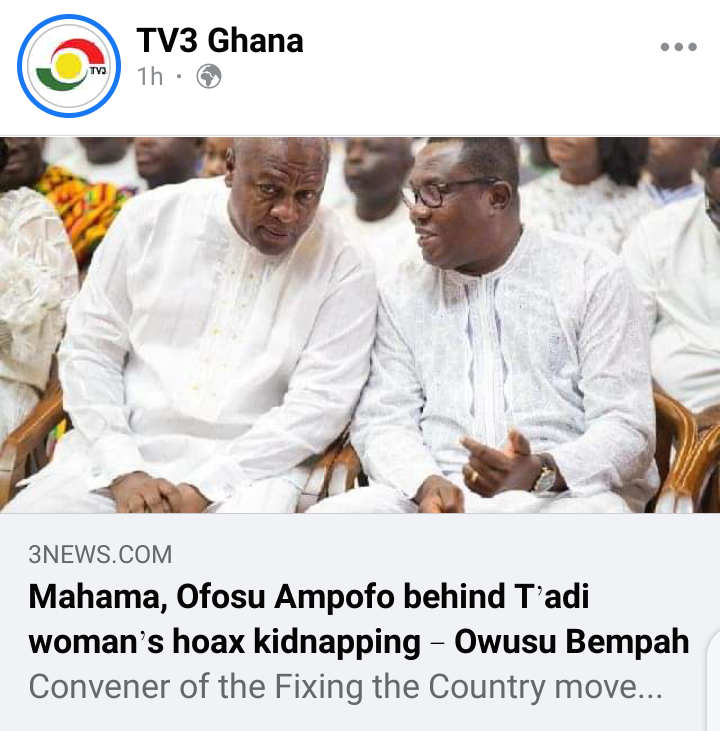
Task: Click the name "Owusu Bempah" in the headline
Action: click(572, 641)
